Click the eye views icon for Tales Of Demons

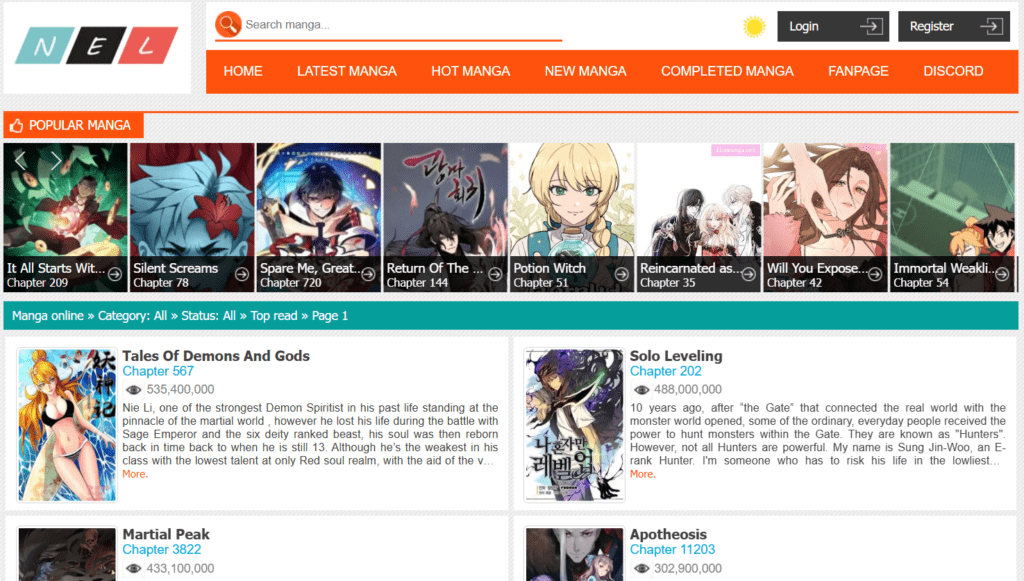pyautogui.click(x=133, y=390)
